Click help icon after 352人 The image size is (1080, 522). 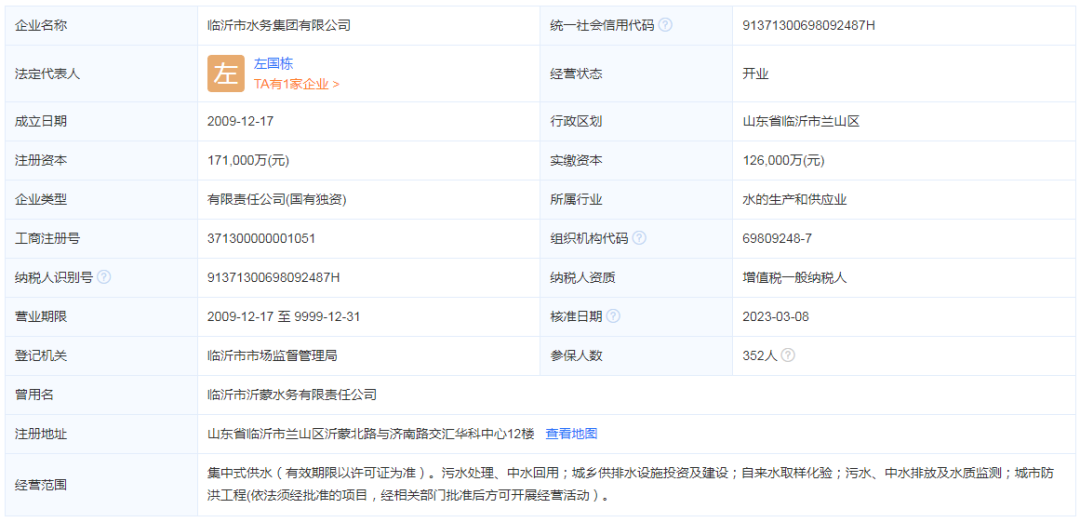(x=789, y=356)
